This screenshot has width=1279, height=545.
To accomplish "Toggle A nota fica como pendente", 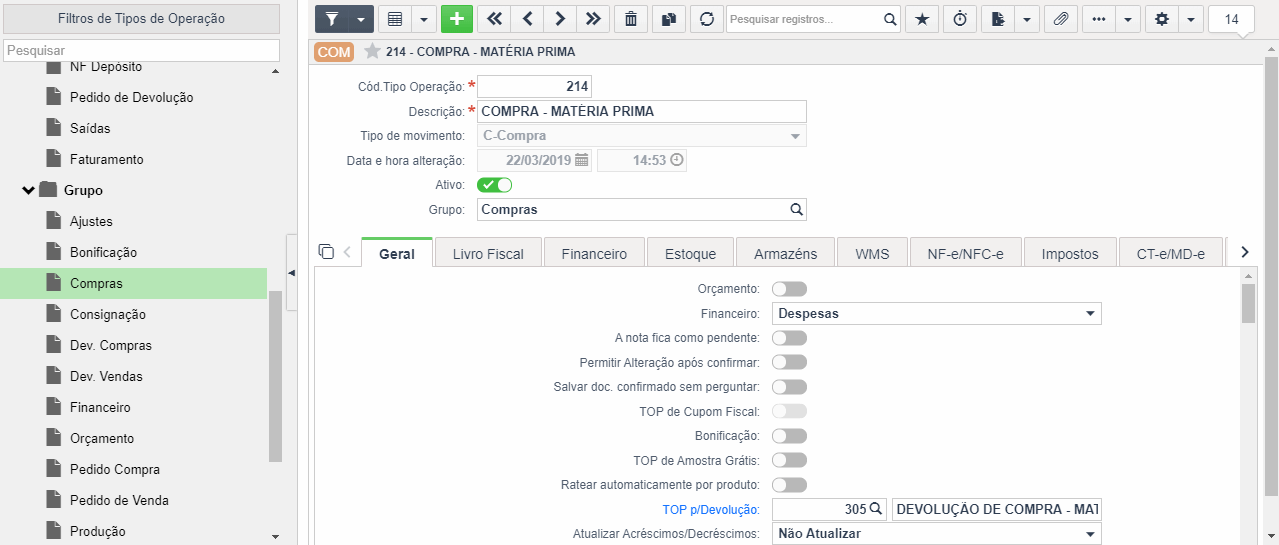I will click(789, 338).
